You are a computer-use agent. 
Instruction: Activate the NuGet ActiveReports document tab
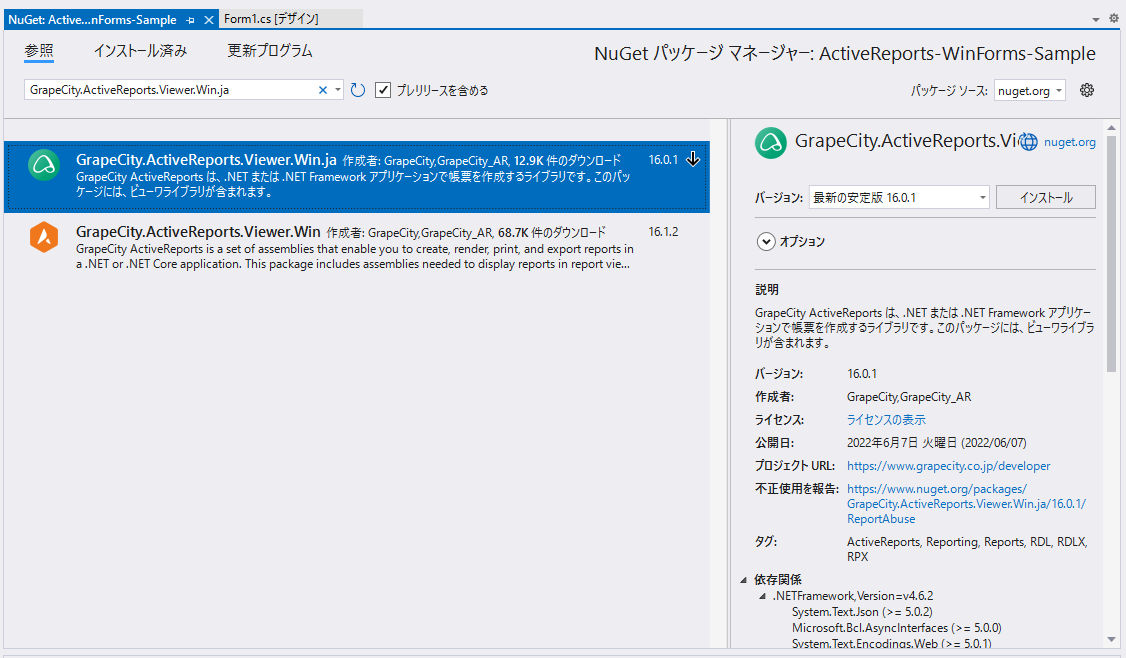[92, 20]
